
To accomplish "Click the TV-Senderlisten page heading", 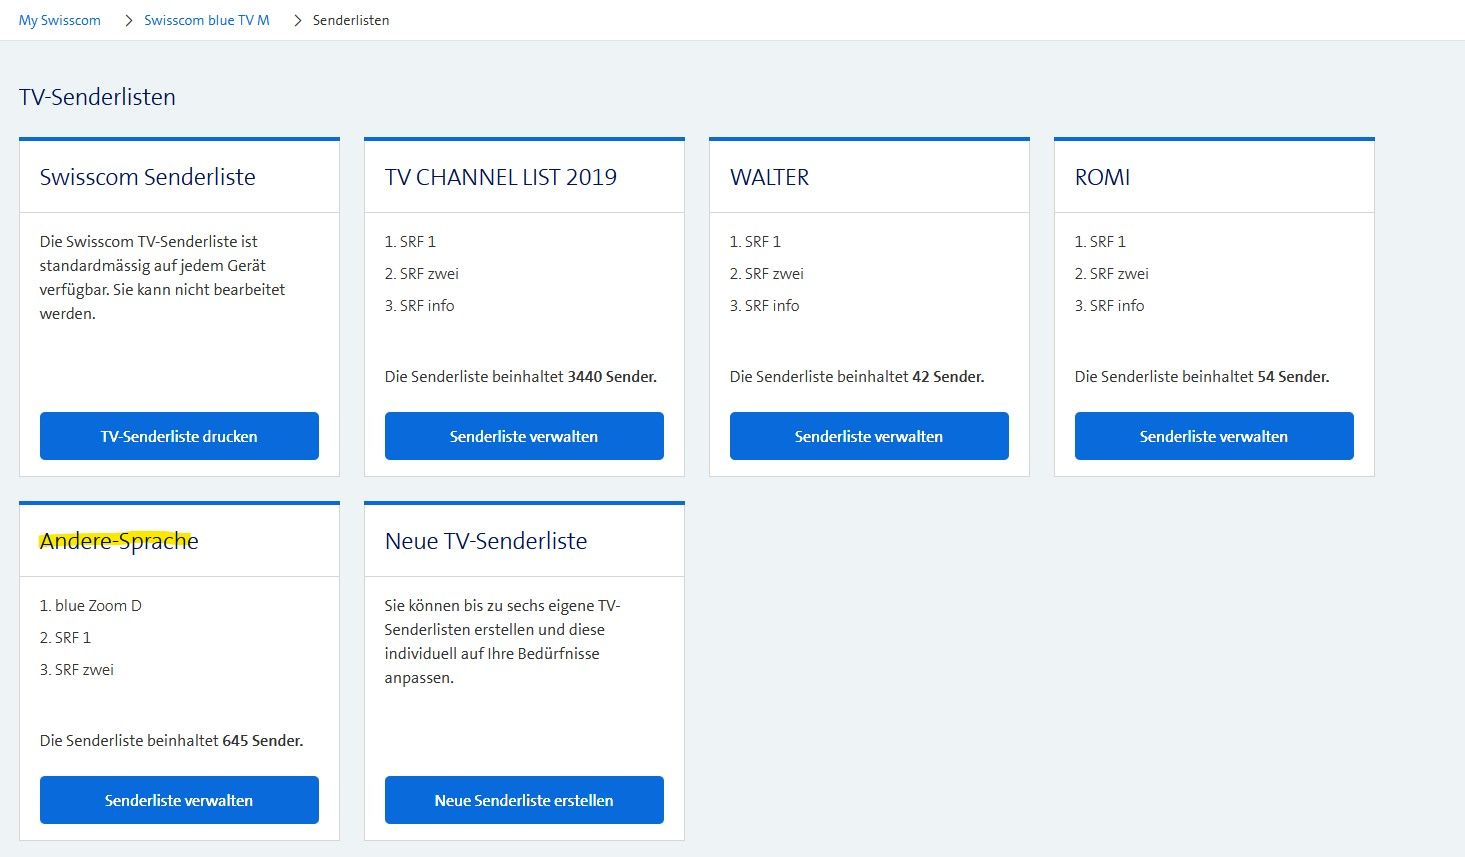I will click(97, 97).
